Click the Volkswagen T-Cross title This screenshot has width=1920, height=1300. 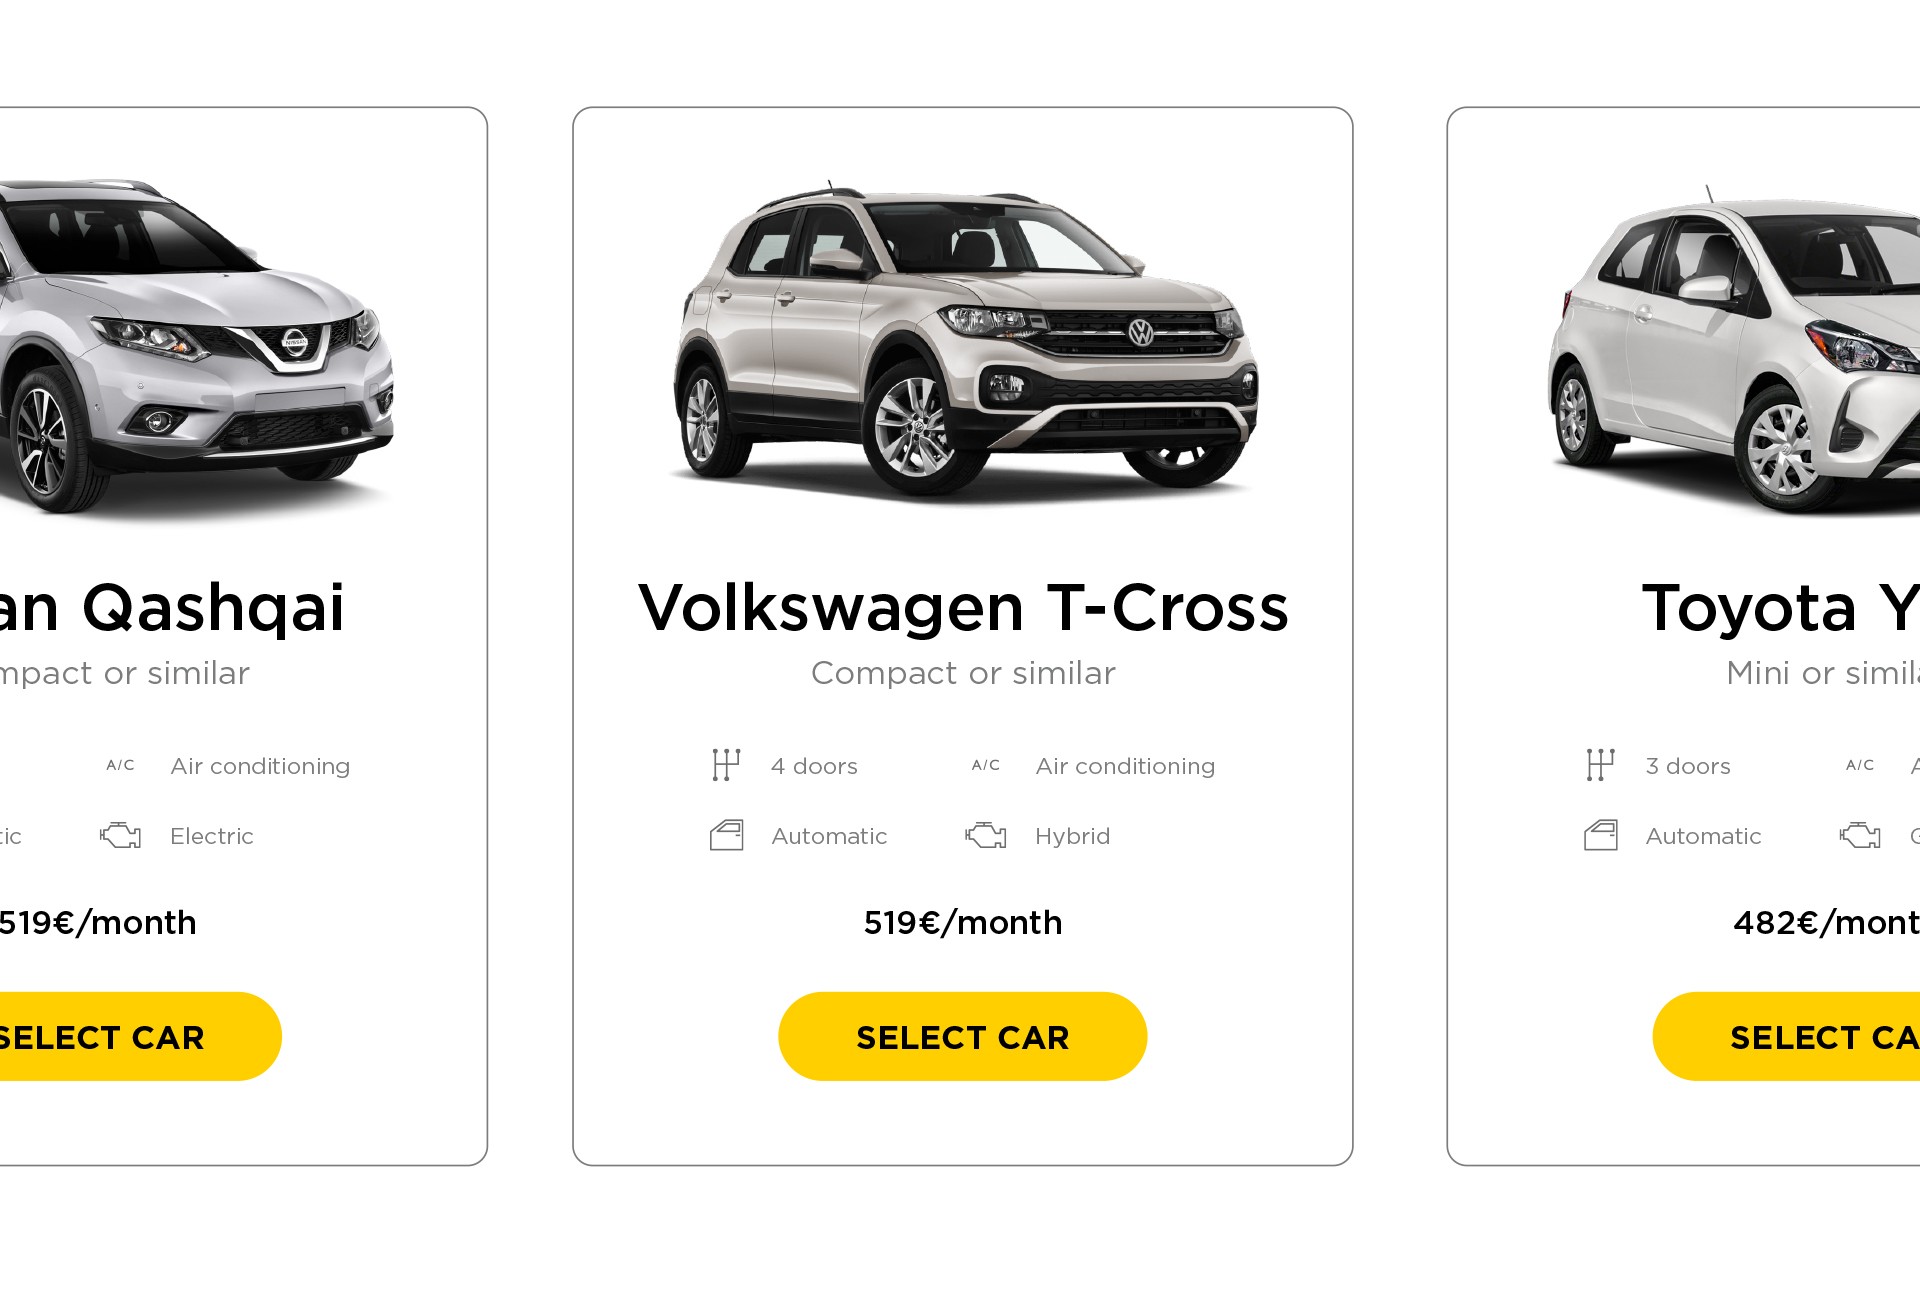[x=963, y=607]
